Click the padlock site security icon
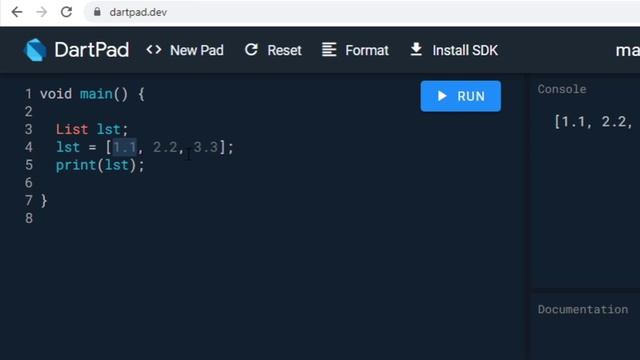The width and height of the screenshot is (640, 360). click(97, 12)
